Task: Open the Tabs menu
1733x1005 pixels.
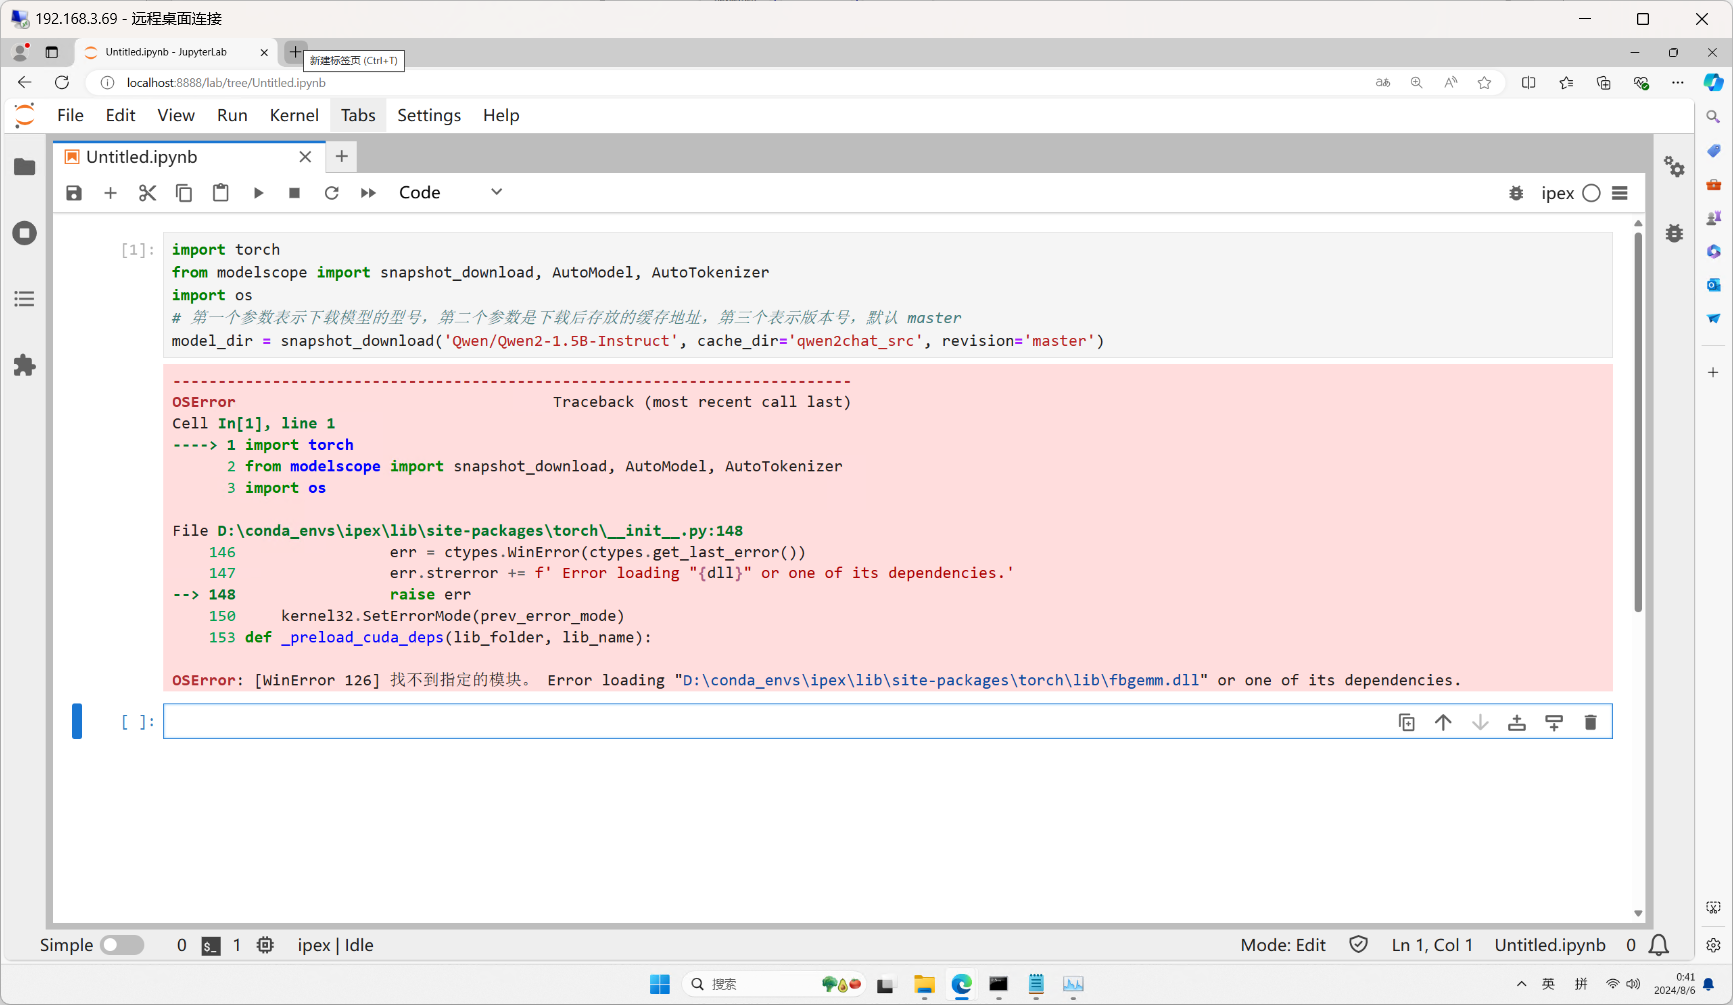Action: tap(358, 115)
